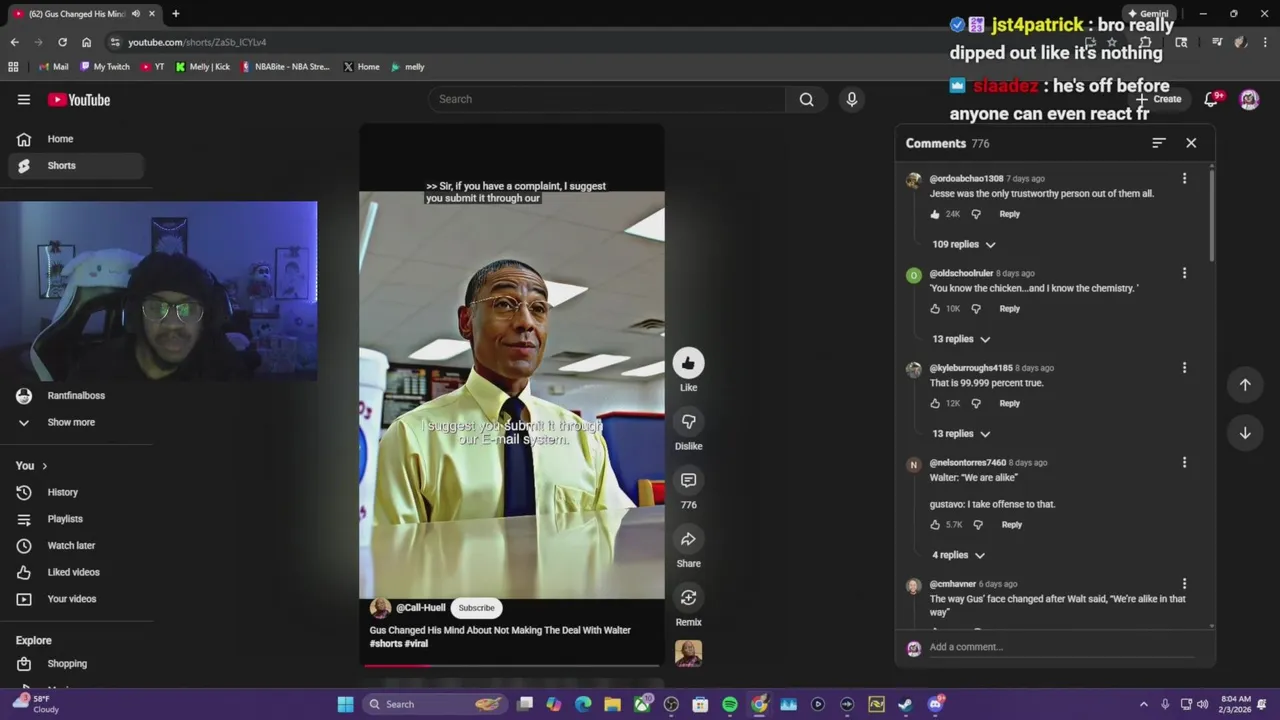Like the ordoabchao1308 comment
The width and height of the screenshot is (1280, 720).
(935, 214)
